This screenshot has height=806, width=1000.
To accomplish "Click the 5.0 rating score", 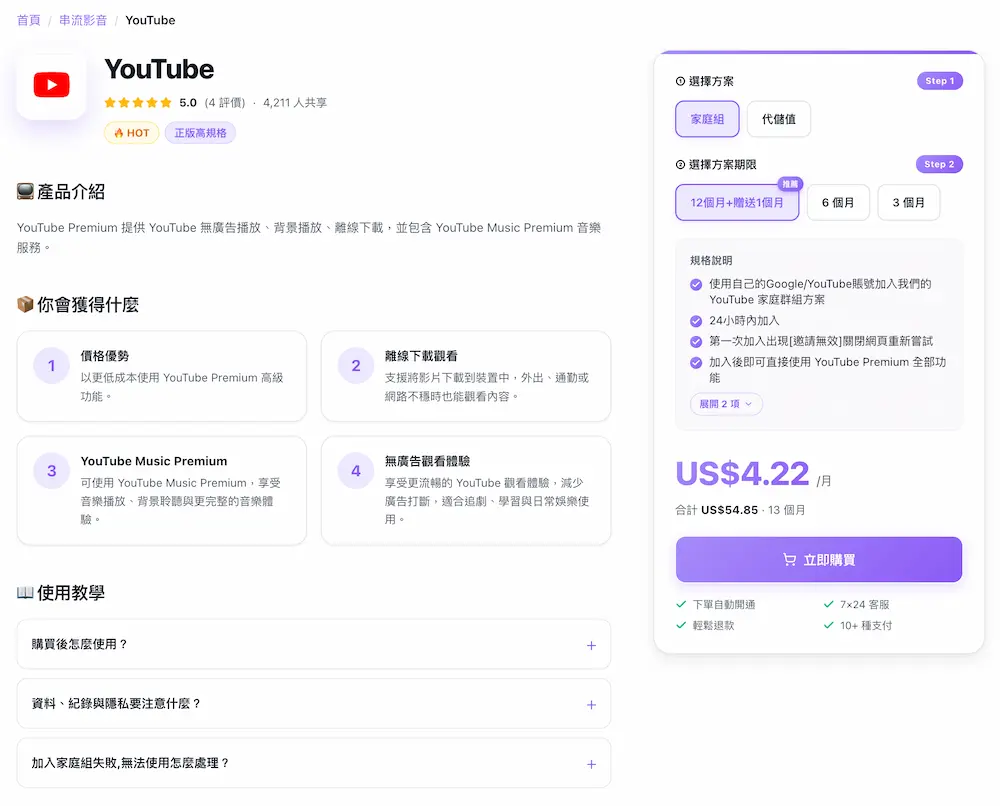I will click(x=188, y=103).
